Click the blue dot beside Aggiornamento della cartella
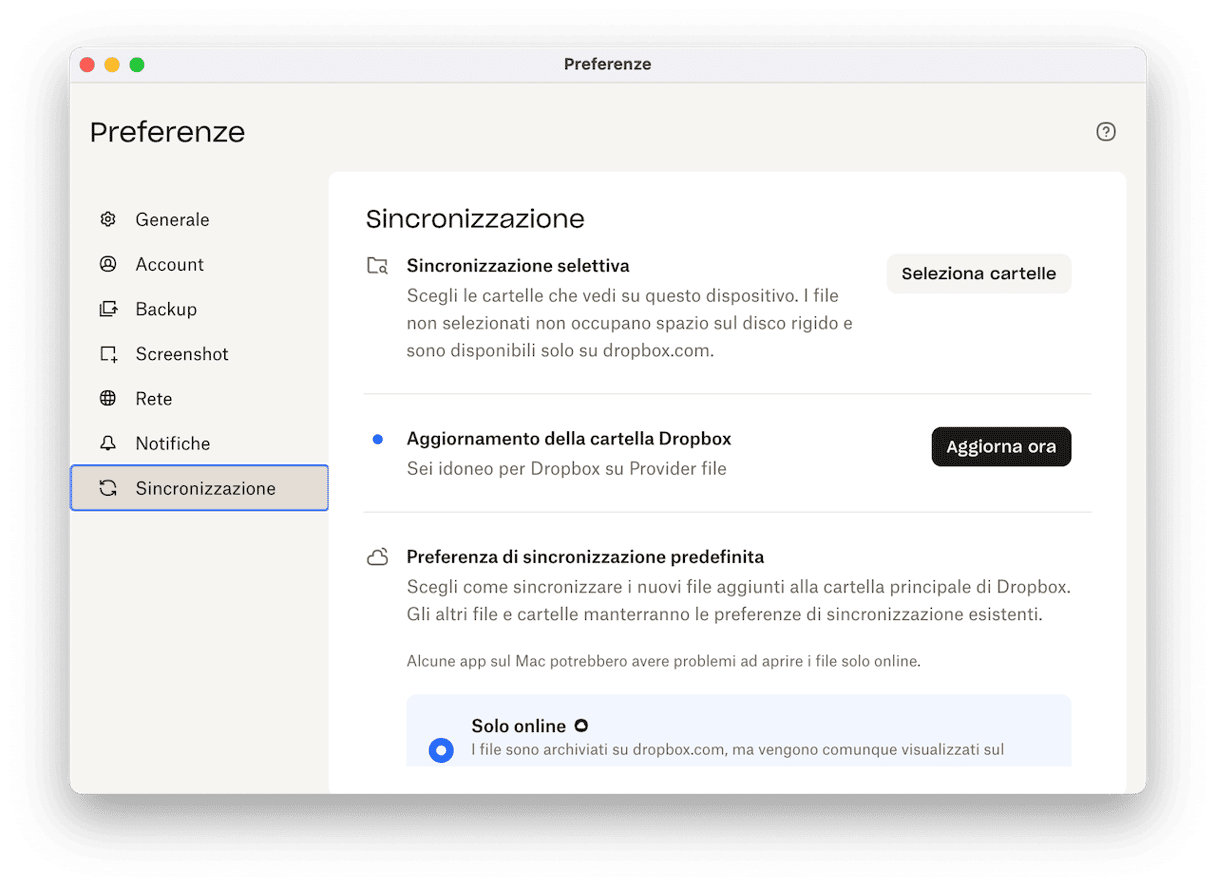The height and width of the screenshot is (886, 1216). tap(377, 439)
